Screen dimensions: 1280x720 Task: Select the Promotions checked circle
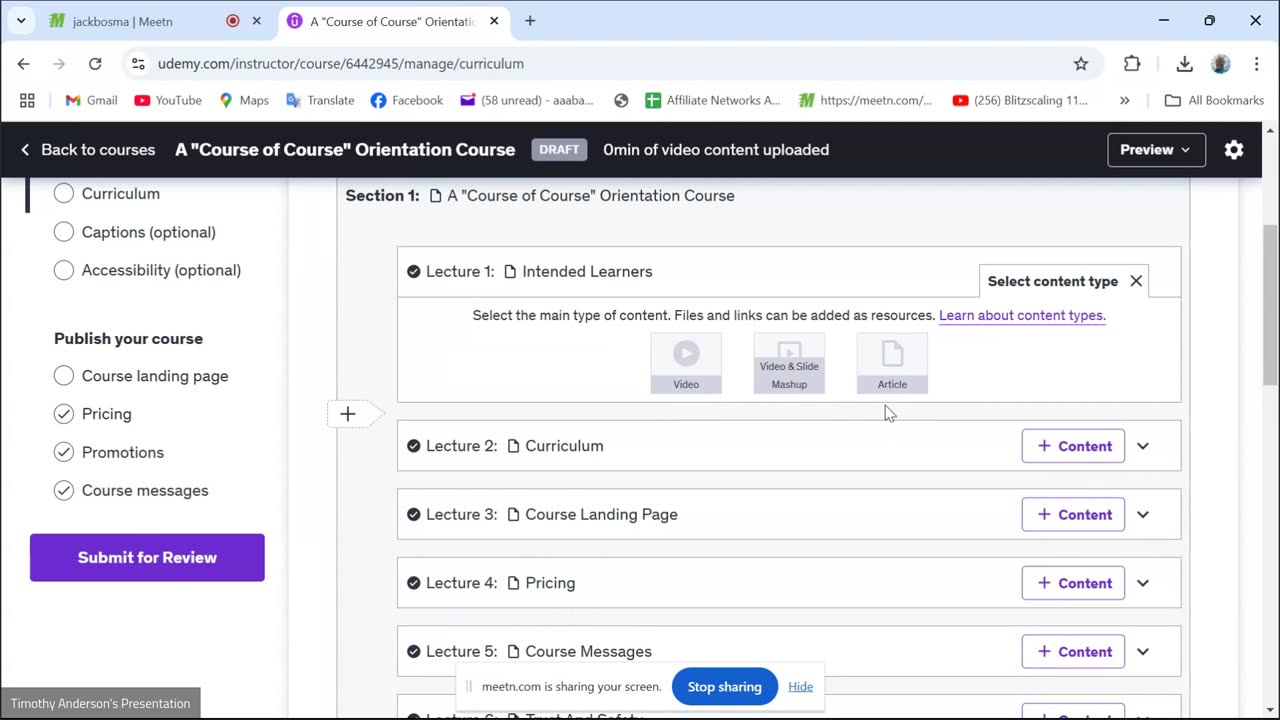click(64, 452)
